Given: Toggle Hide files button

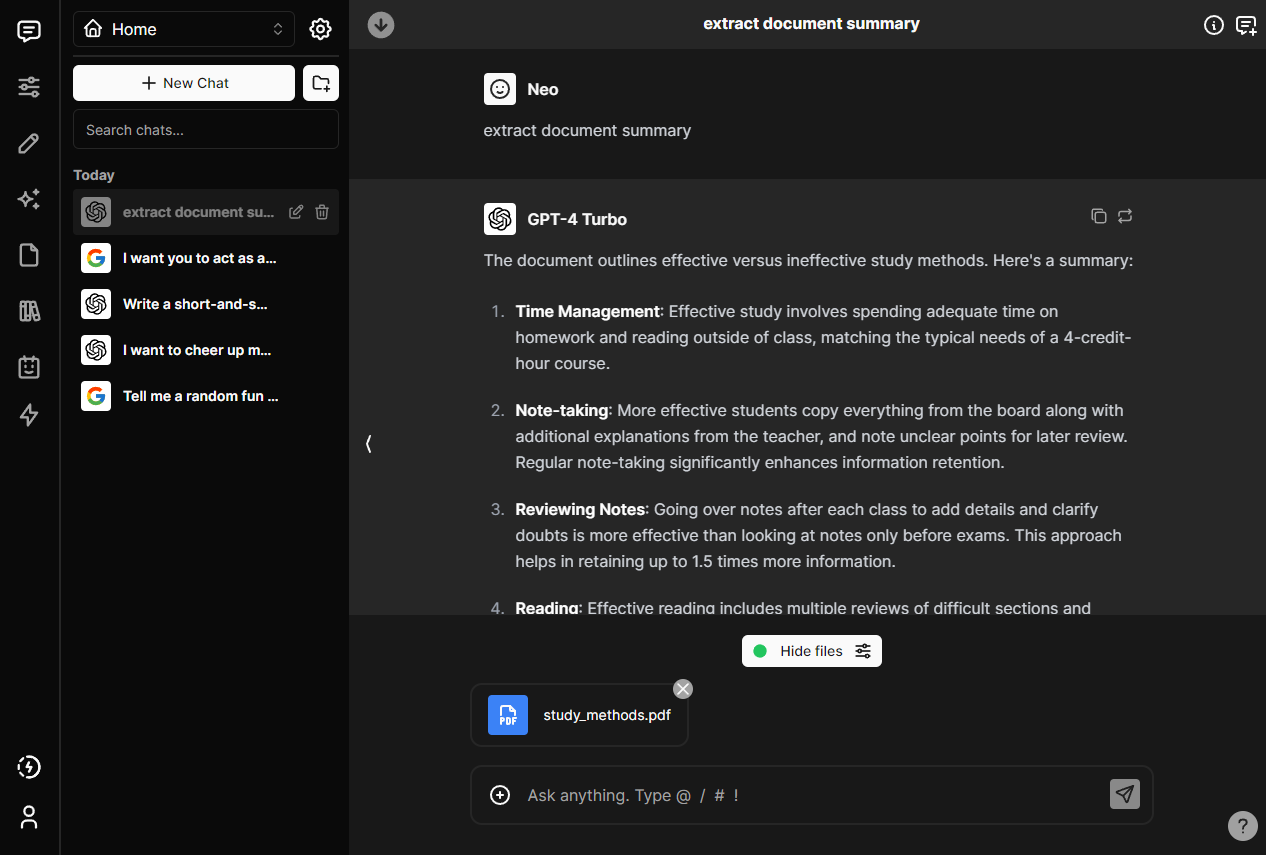Looking at the screenshot, I should [811, 651].
